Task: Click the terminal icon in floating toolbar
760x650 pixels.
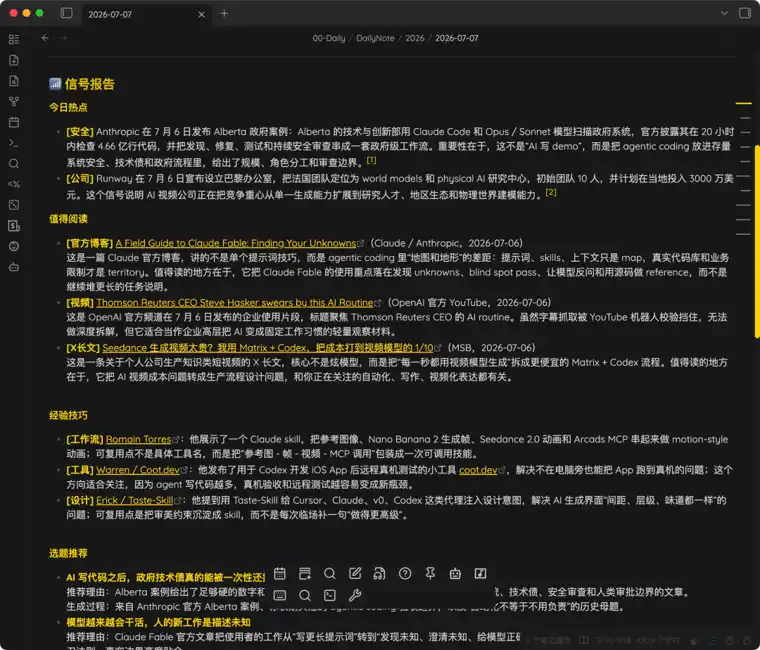Action: [x=330, y=595]
